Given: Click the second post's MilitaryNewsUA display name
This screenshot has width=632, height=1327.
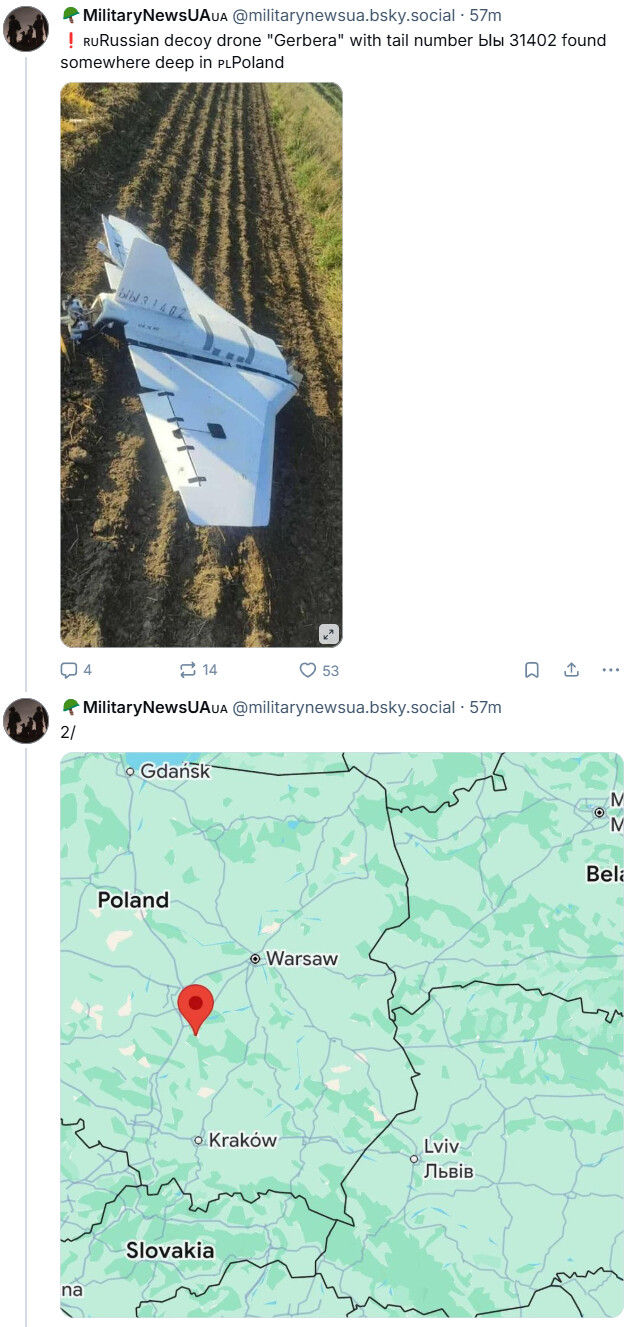Looking at the screenshot, I should pyautogui.click(x=146, y=707).
